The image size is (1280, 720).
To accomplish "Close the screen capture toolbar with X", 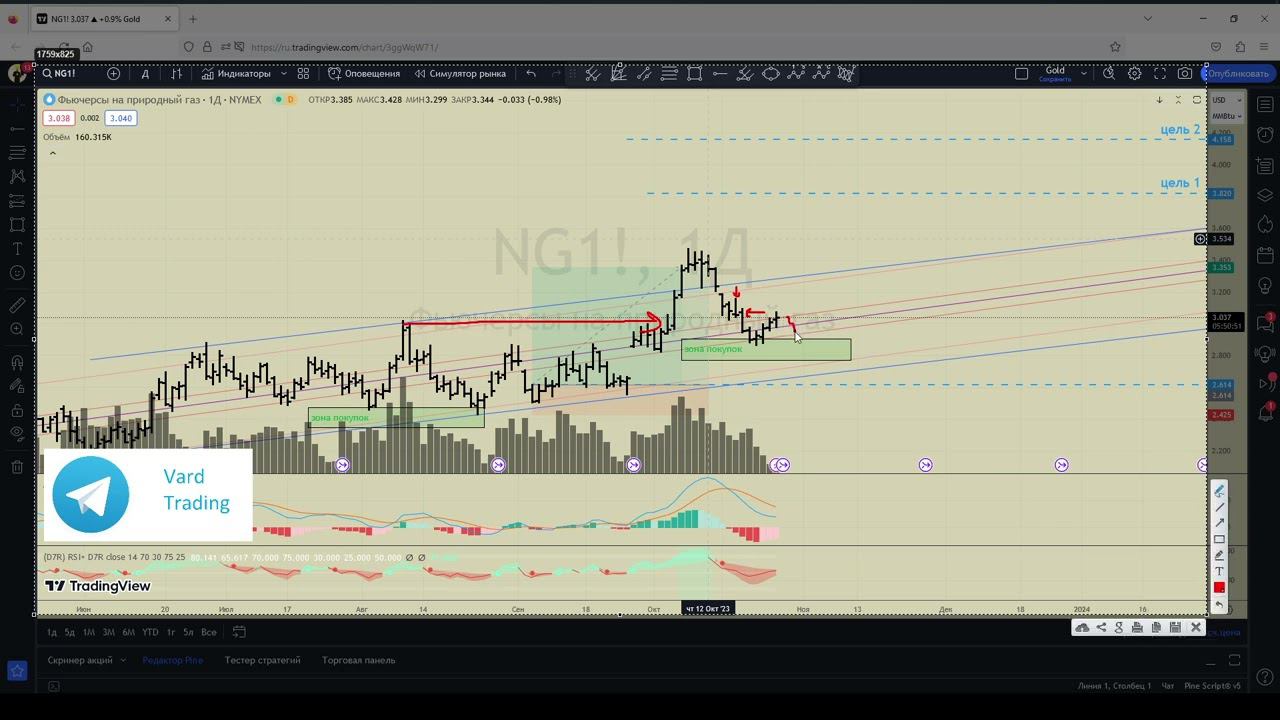I will [x=1195, y=627].
